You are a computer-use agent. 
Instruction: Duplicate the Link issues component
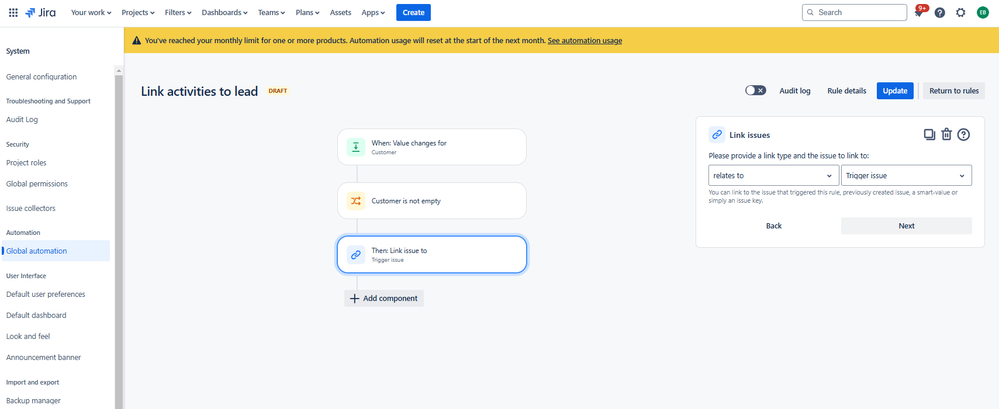click(930, 134)
